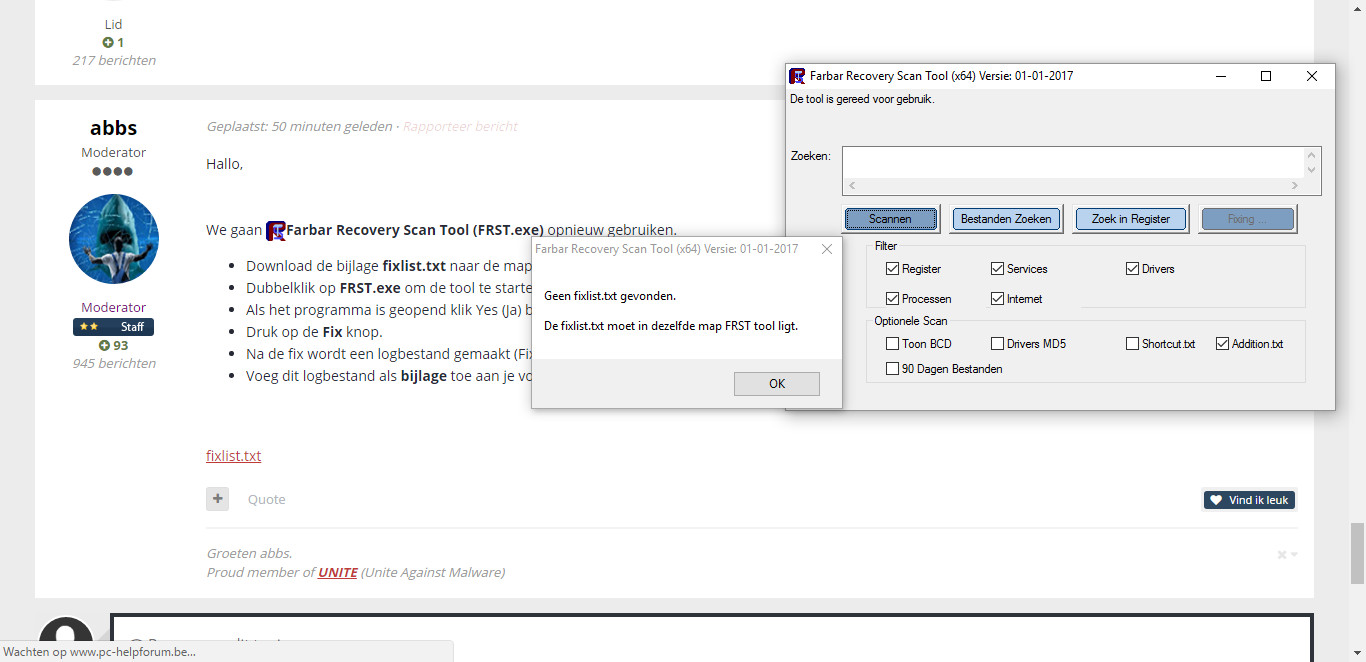Click the FRST icon in the post text
This screenshot has height=662, width=1366.
276,231
